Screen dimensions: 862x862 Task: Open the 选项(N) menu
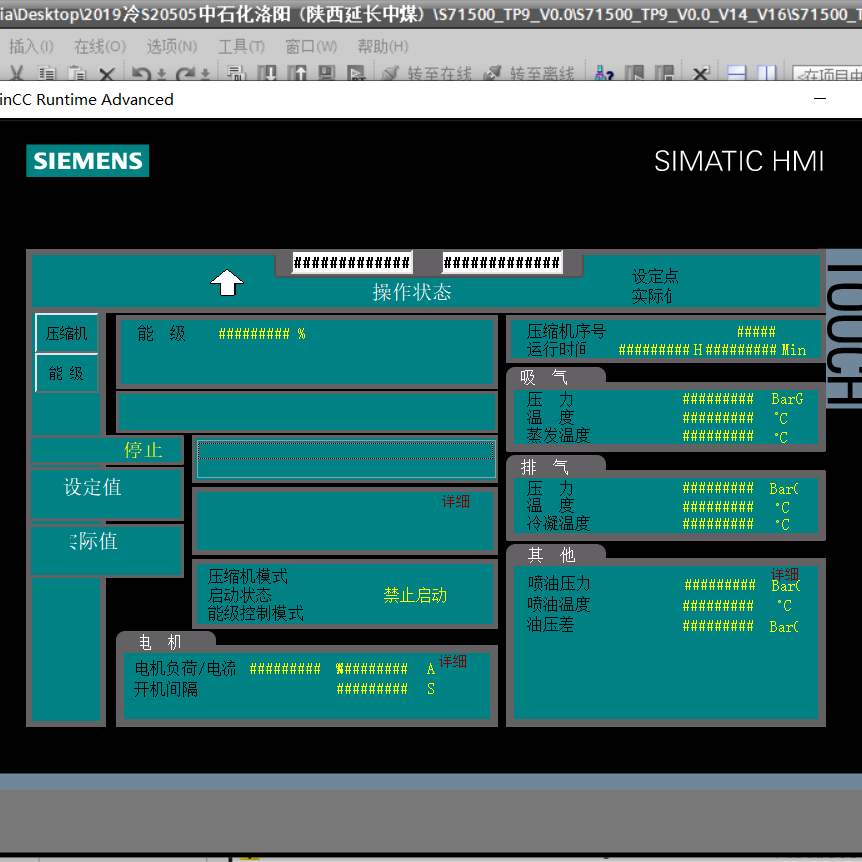[172, 47]
